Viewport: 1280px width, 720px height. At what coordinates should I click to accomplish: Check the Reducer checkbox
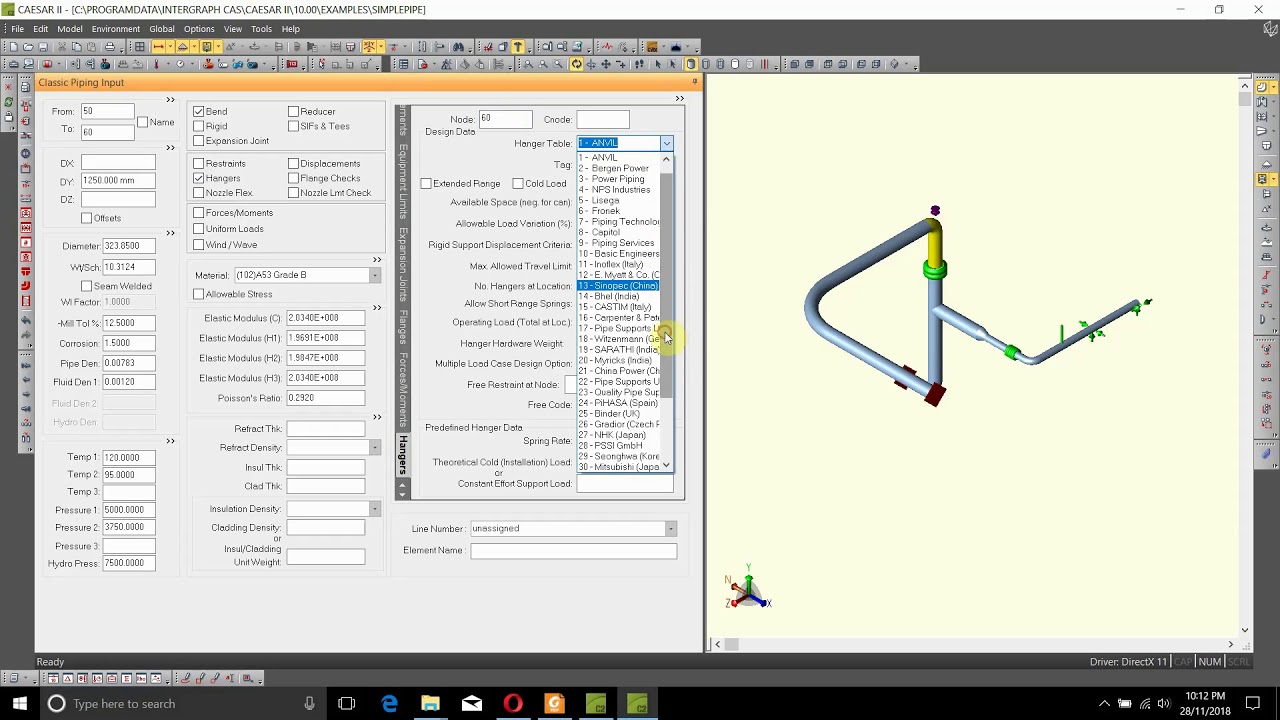tap(293, 111)
